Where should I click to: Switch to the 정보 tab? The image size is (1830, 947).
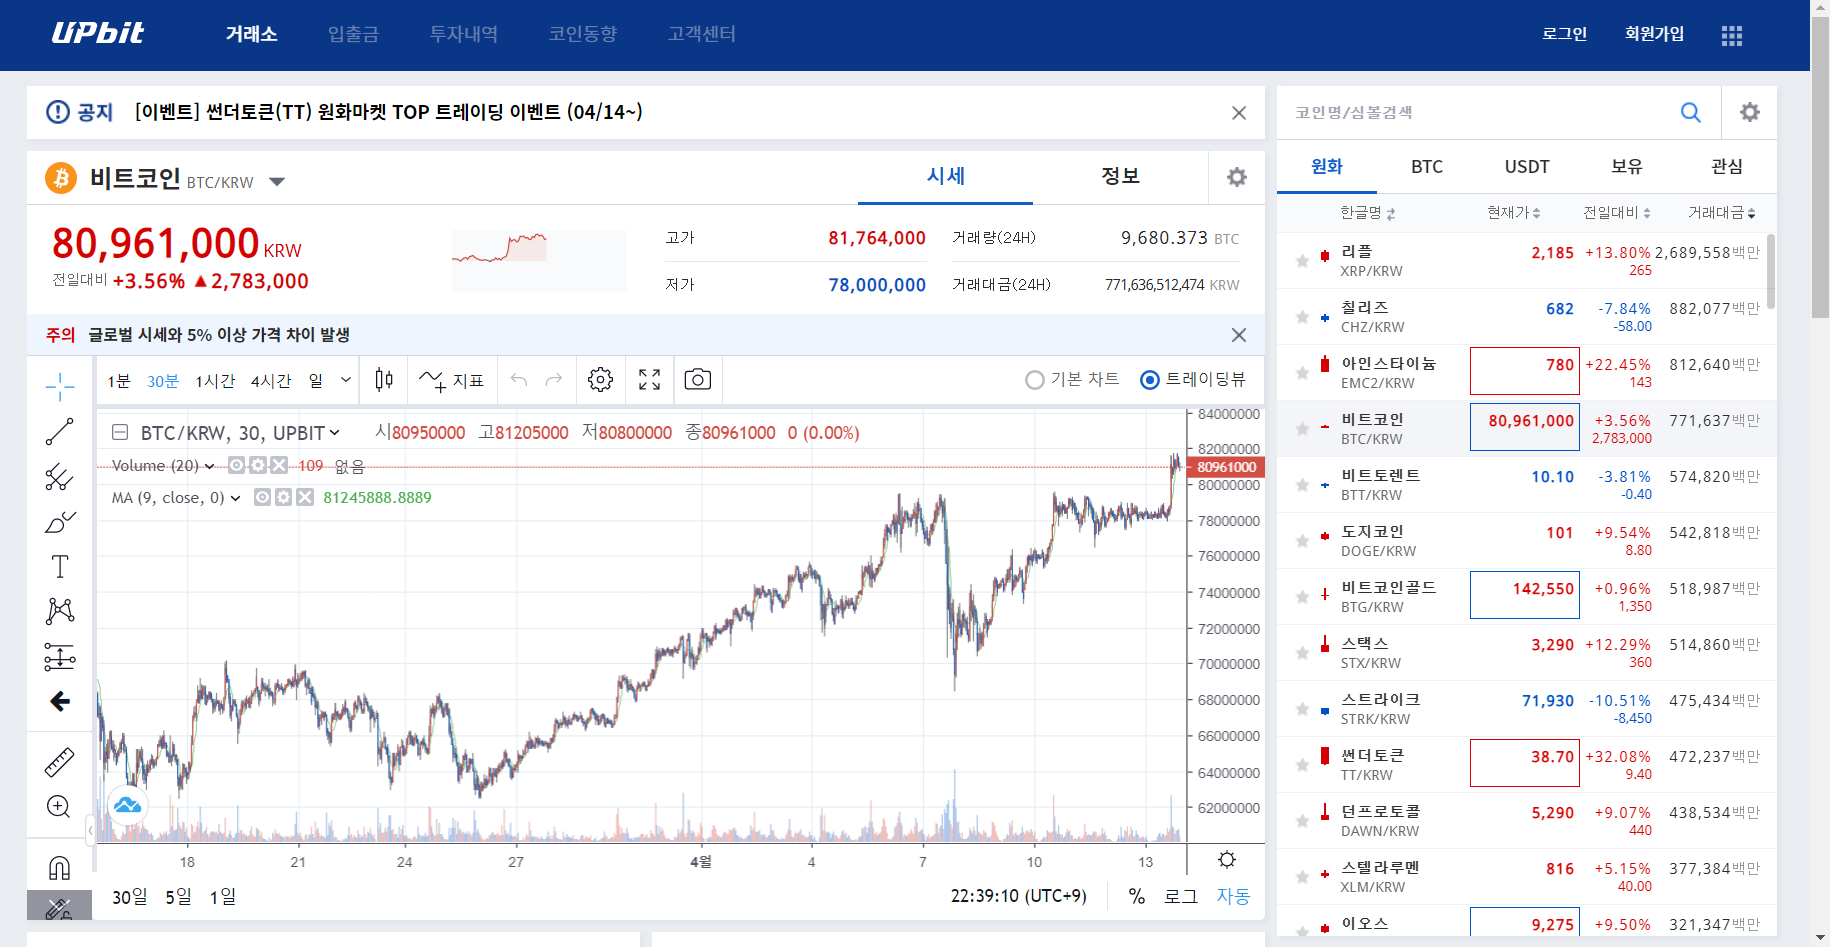point(1120,177)
